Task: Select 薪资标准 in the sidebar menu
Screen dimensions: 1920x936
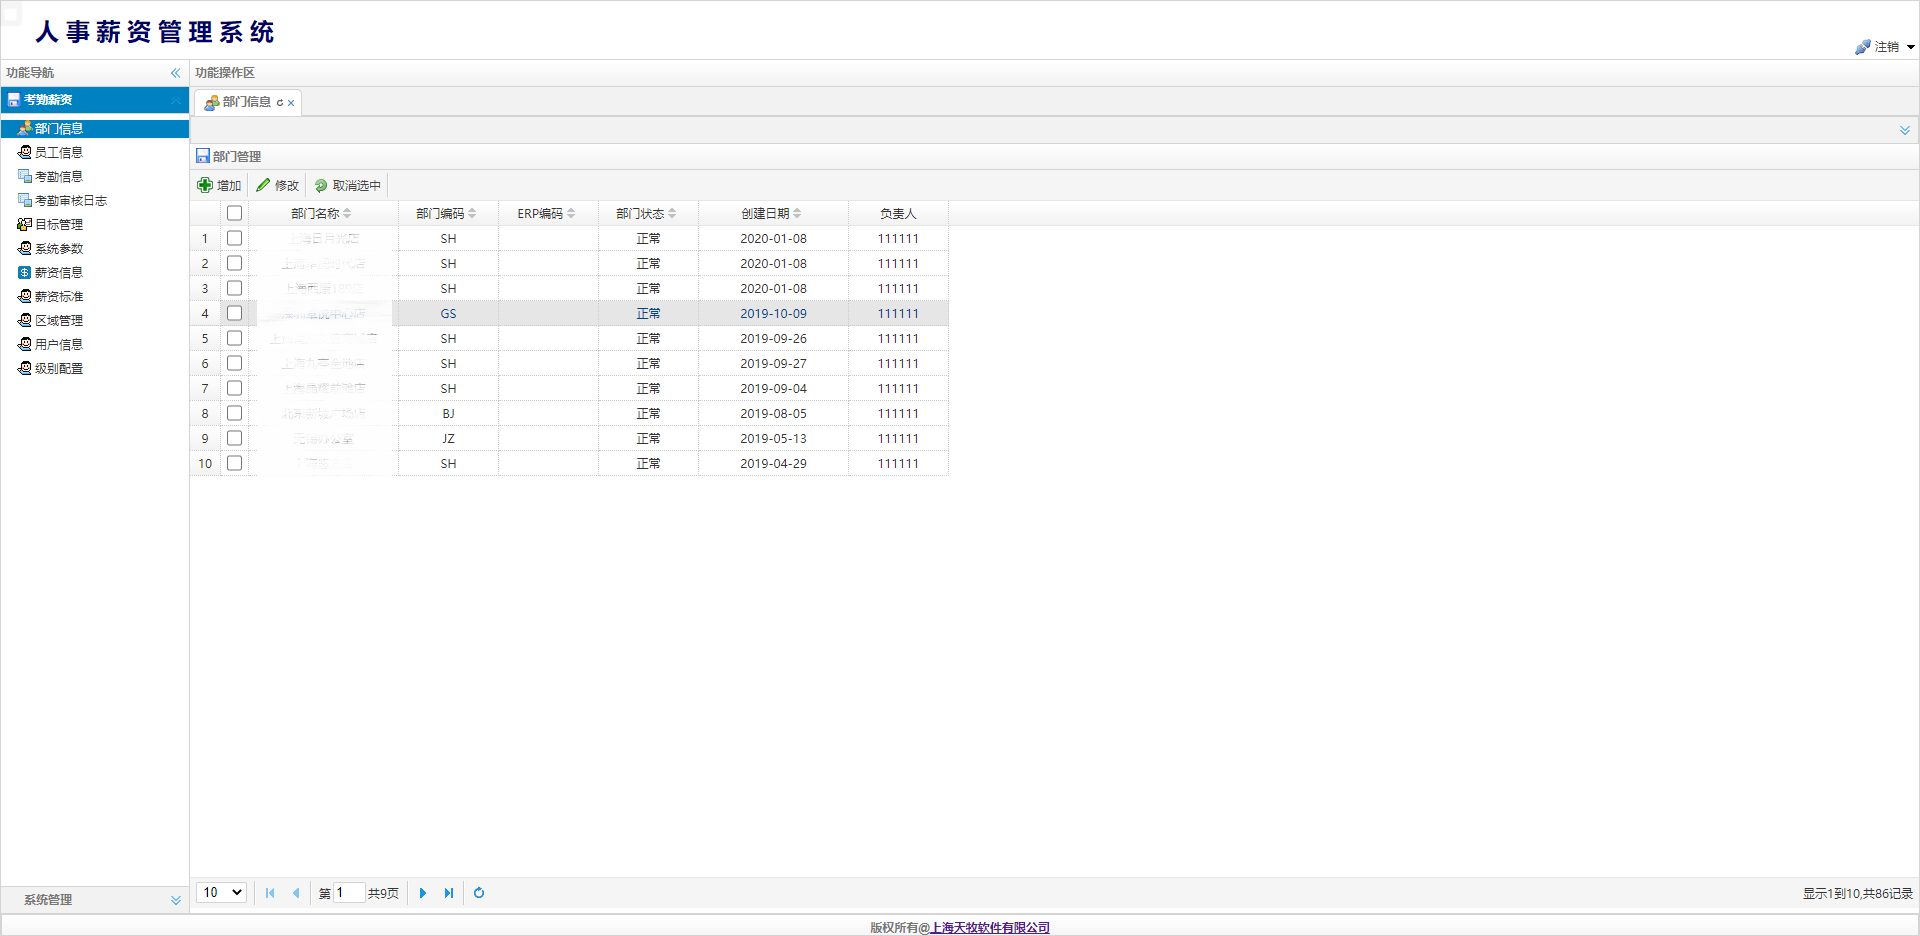Action: tap(58, 297)
